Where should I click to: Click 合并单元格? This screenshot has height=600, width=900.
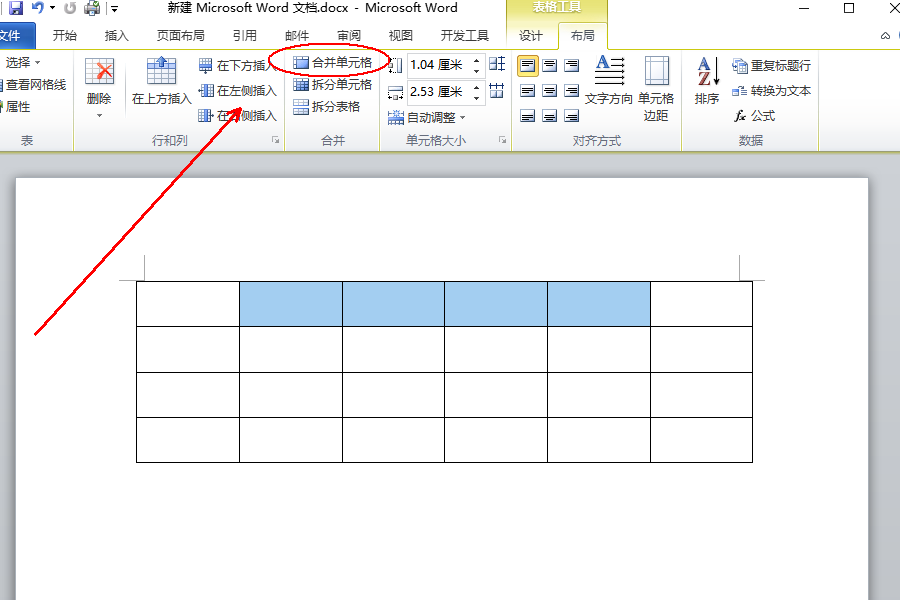333,62
